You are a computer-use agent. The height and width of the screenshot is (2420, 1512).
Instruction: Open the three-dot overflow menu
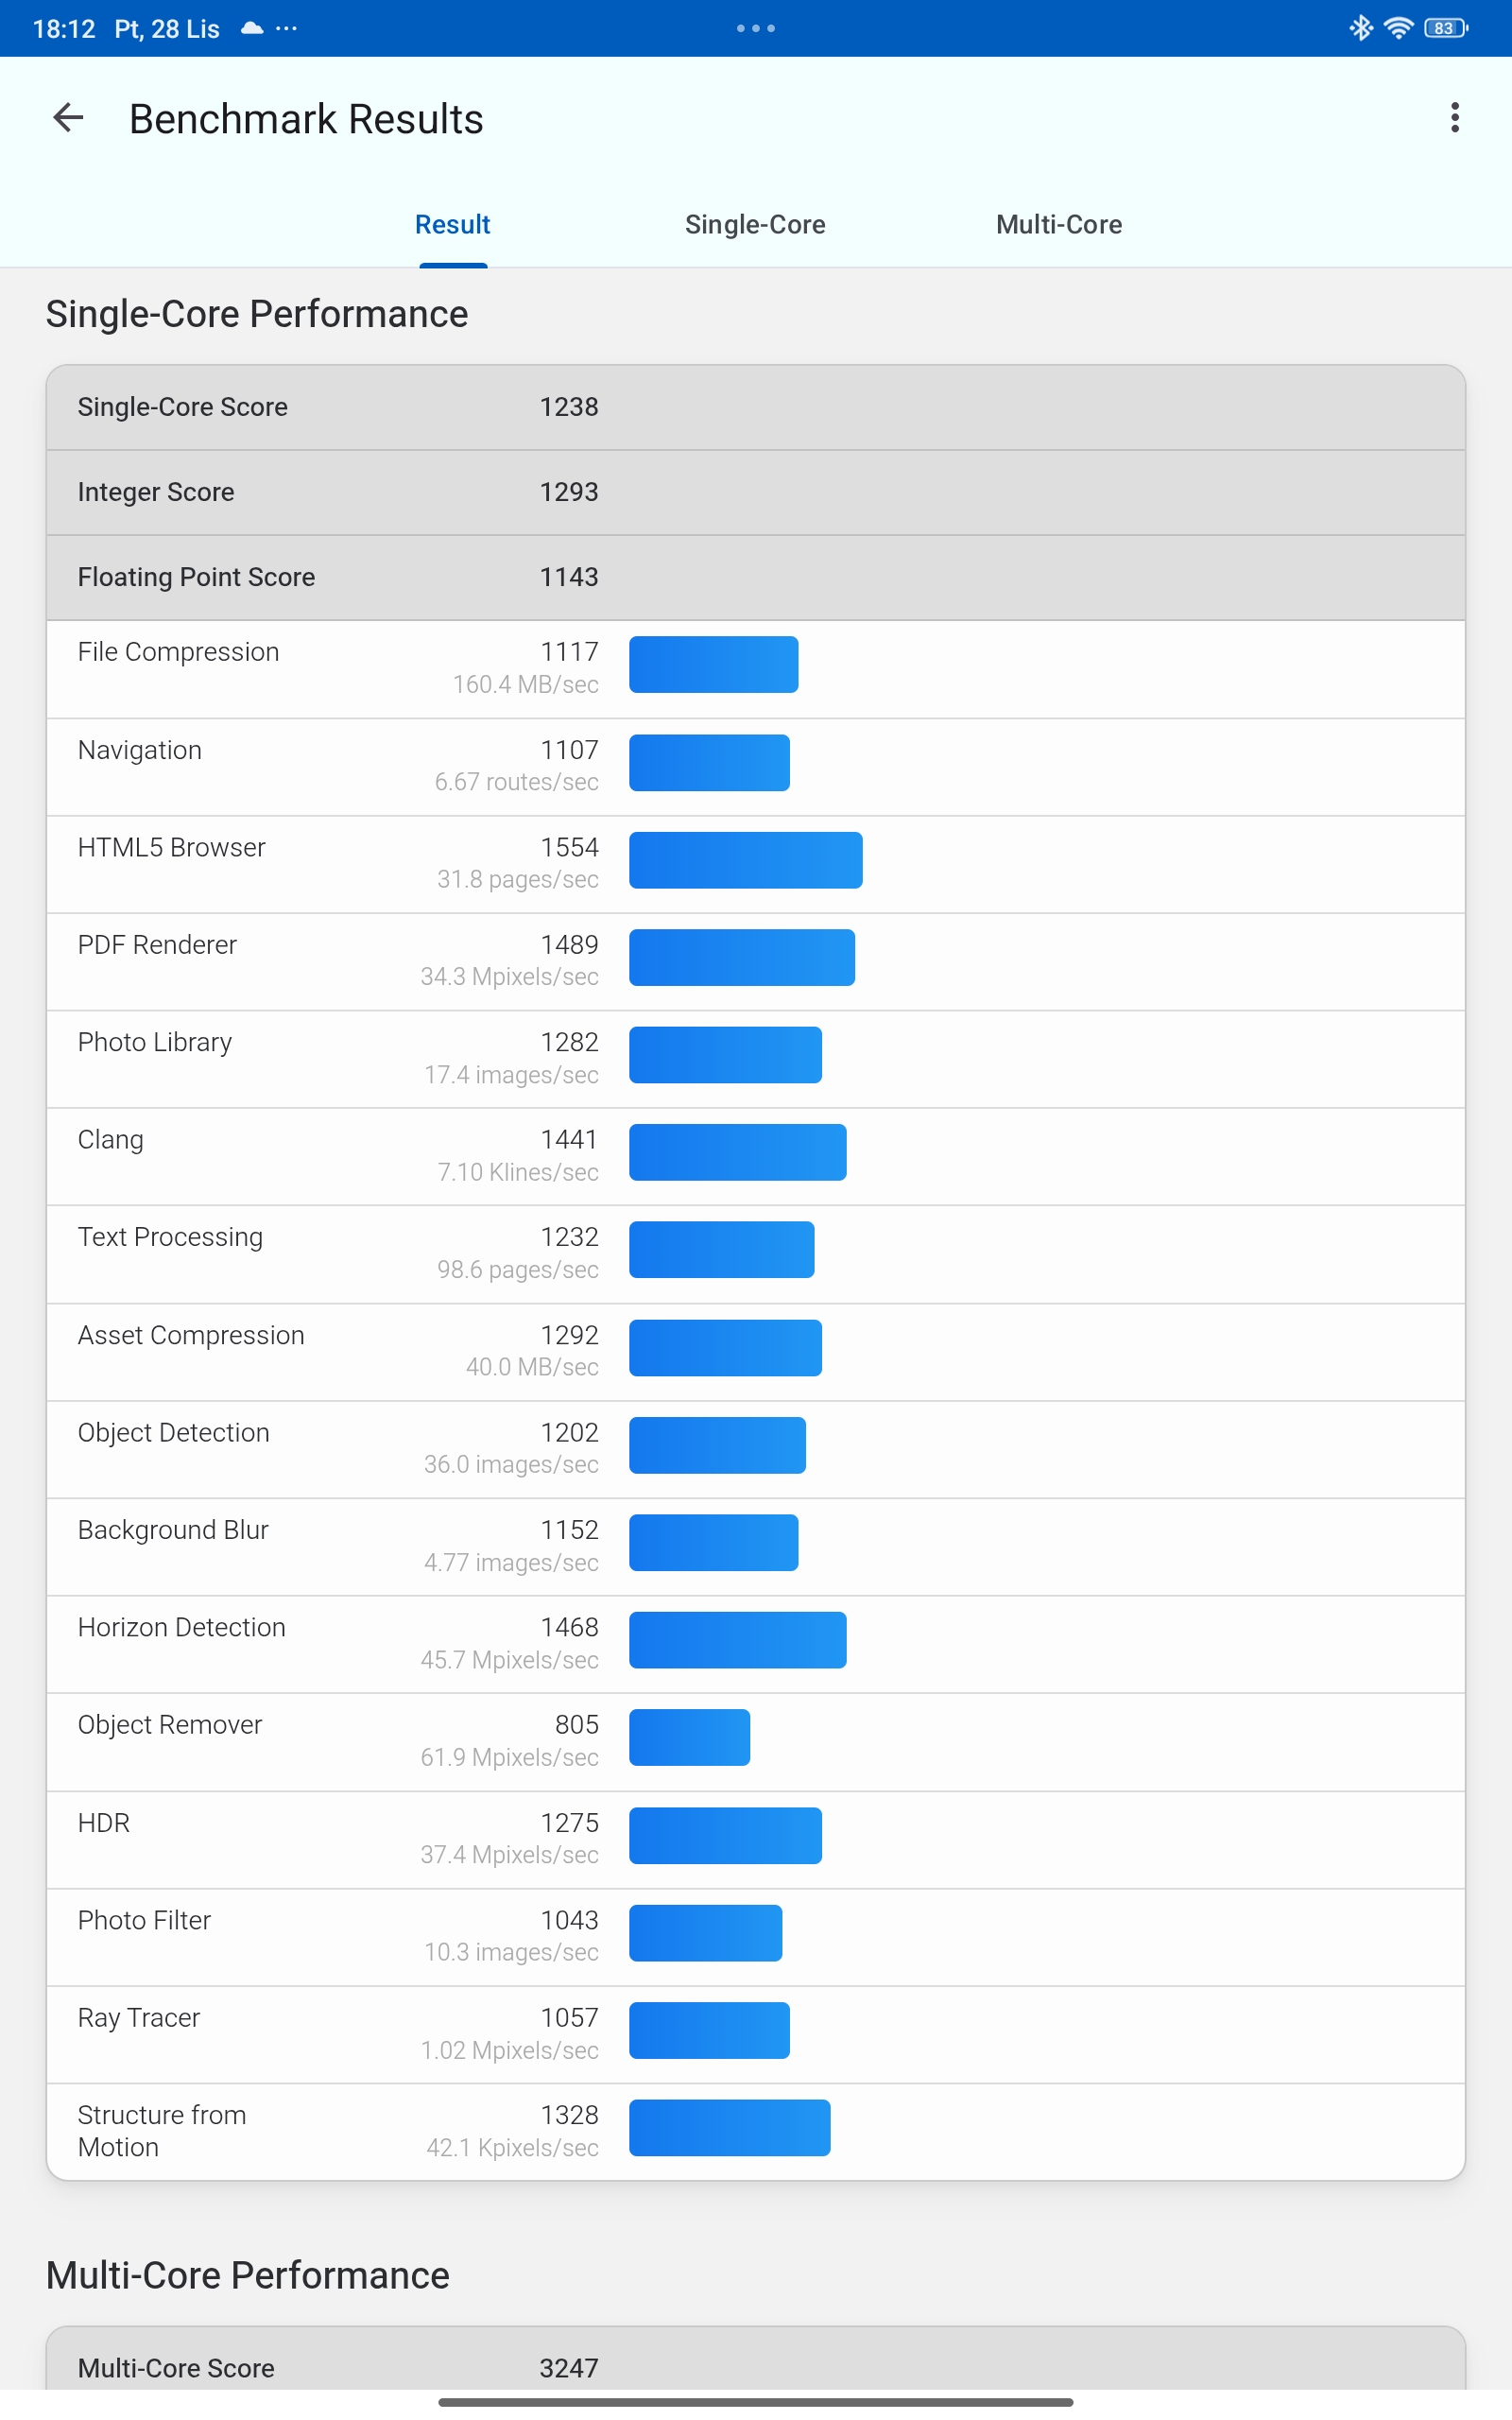1454,118
